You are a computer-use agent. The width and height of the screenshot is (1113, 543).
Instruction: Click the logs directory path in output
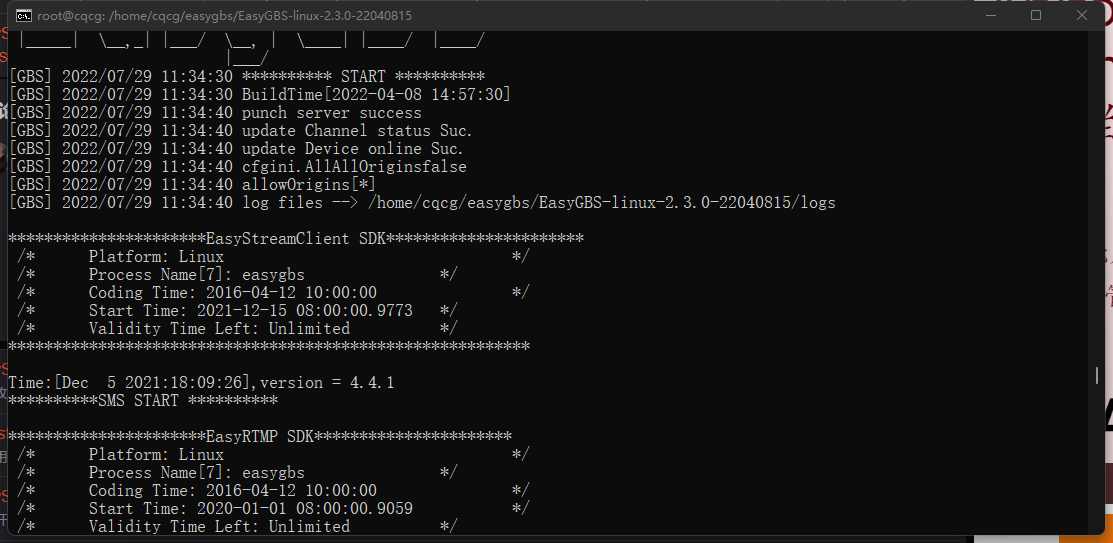(x=601, y=203)
